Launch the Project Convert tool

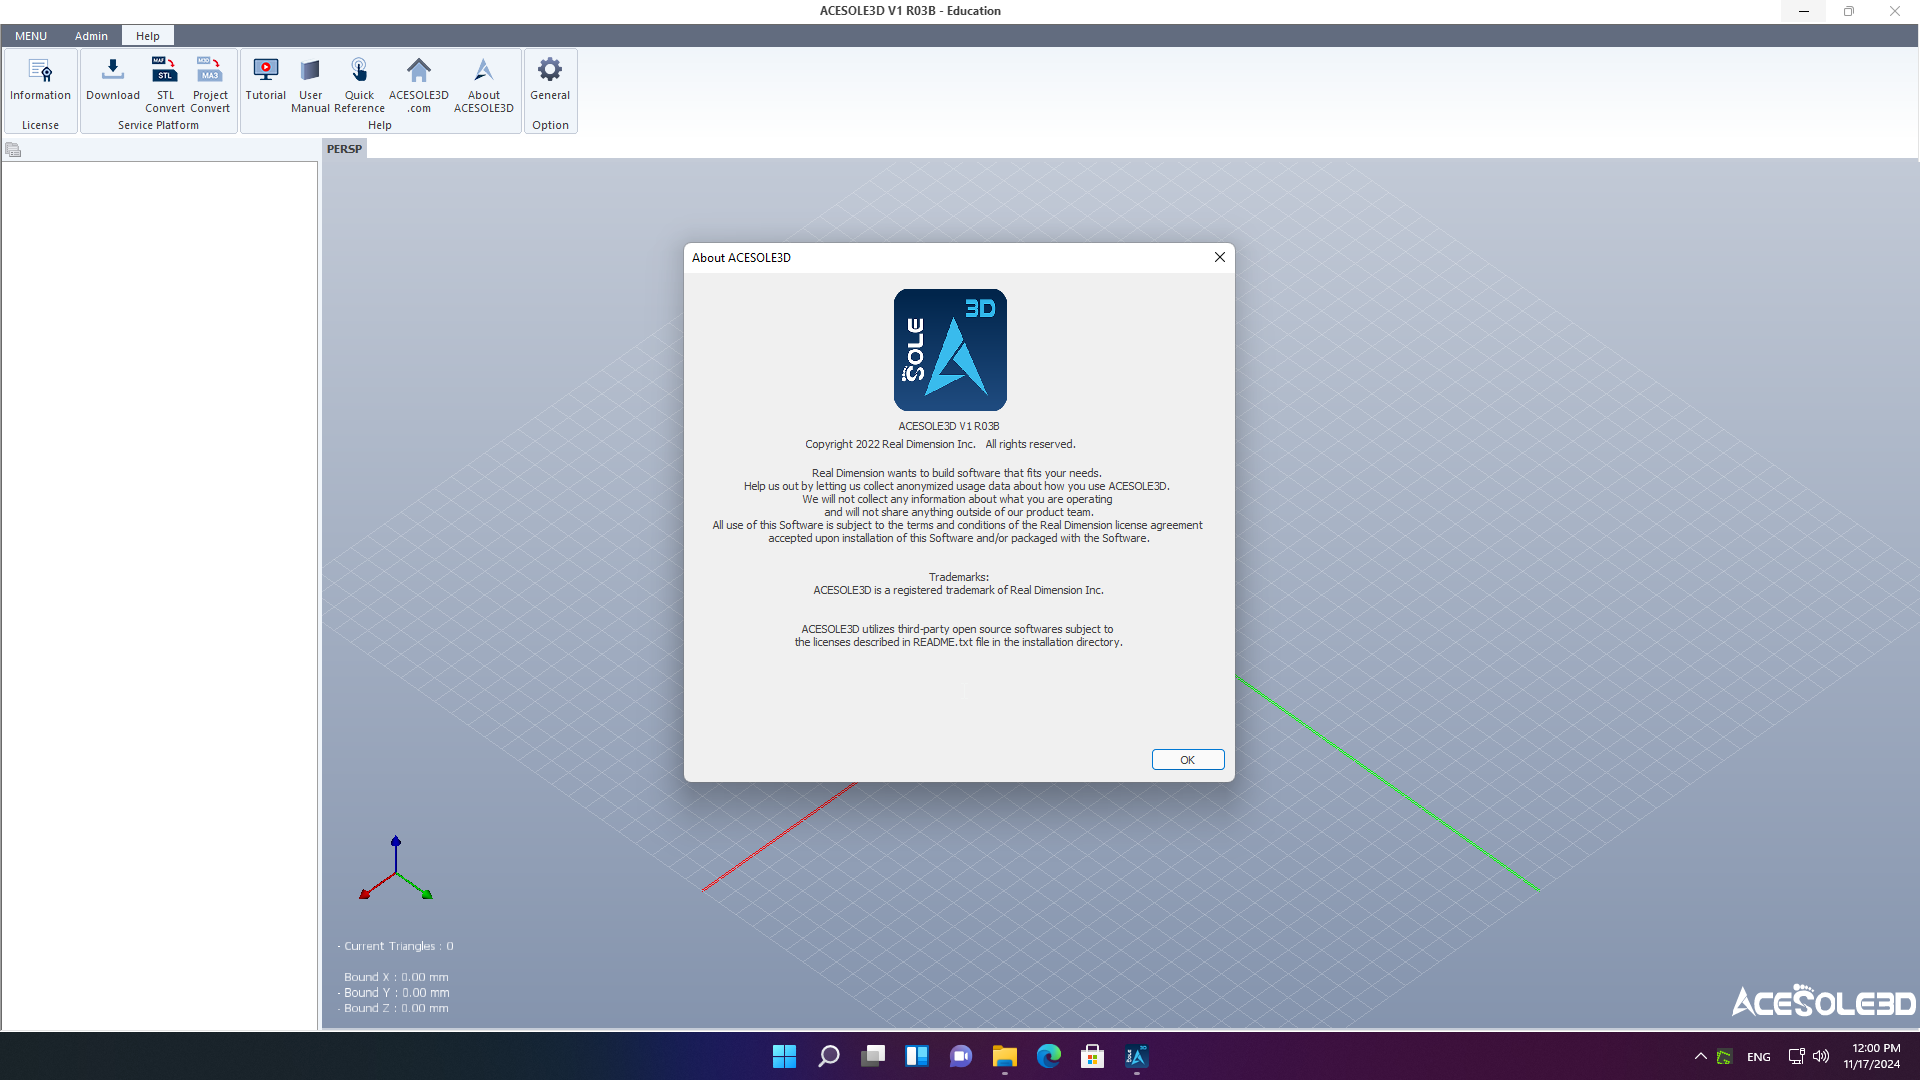point(210,84)
